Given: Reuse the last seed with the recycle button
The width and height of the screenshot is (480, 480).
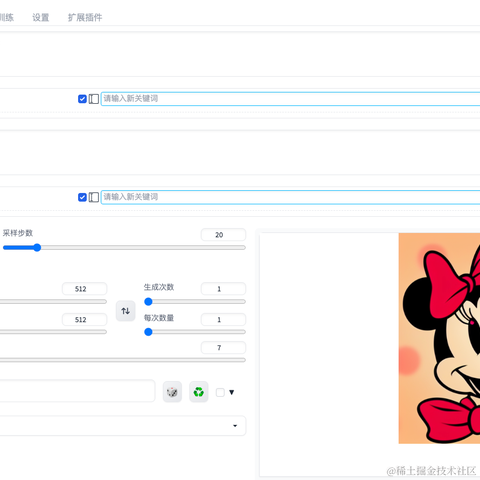Looking at the screenshot, I should click(199, 392).
